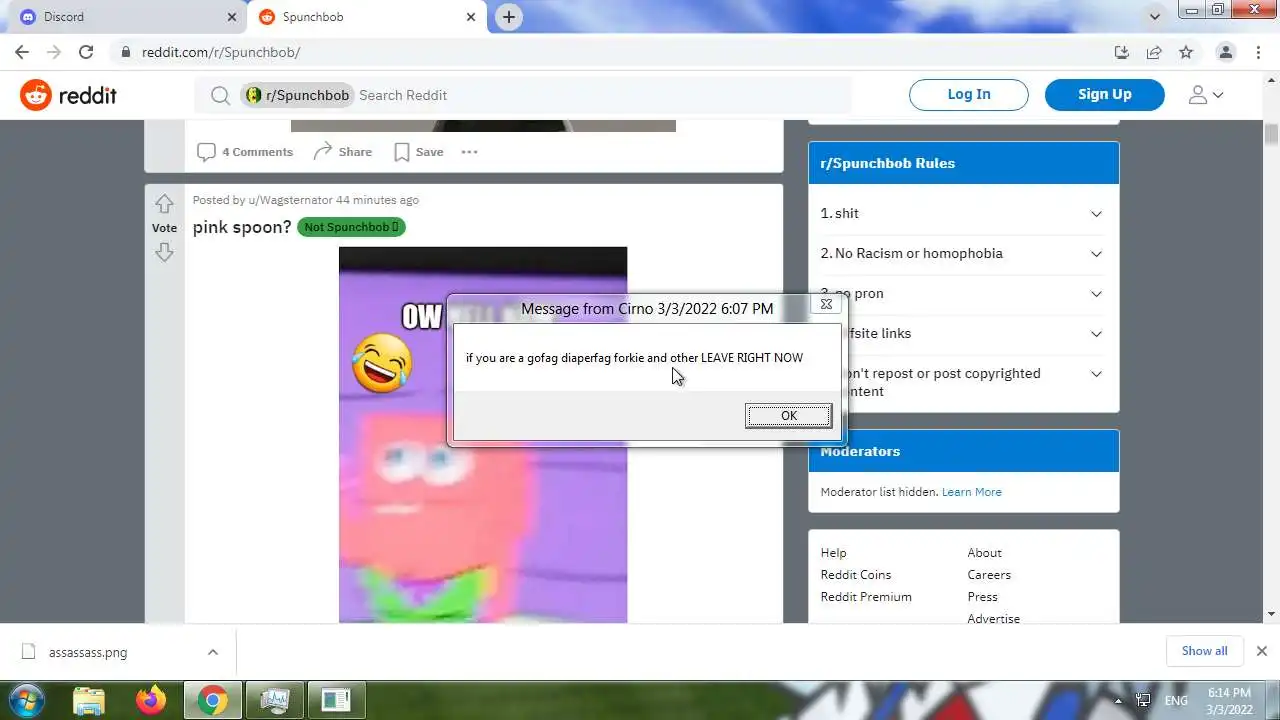This screenshot has width=1280, height=720.
Task: Click the Sign Up button
Action: 1105,94
